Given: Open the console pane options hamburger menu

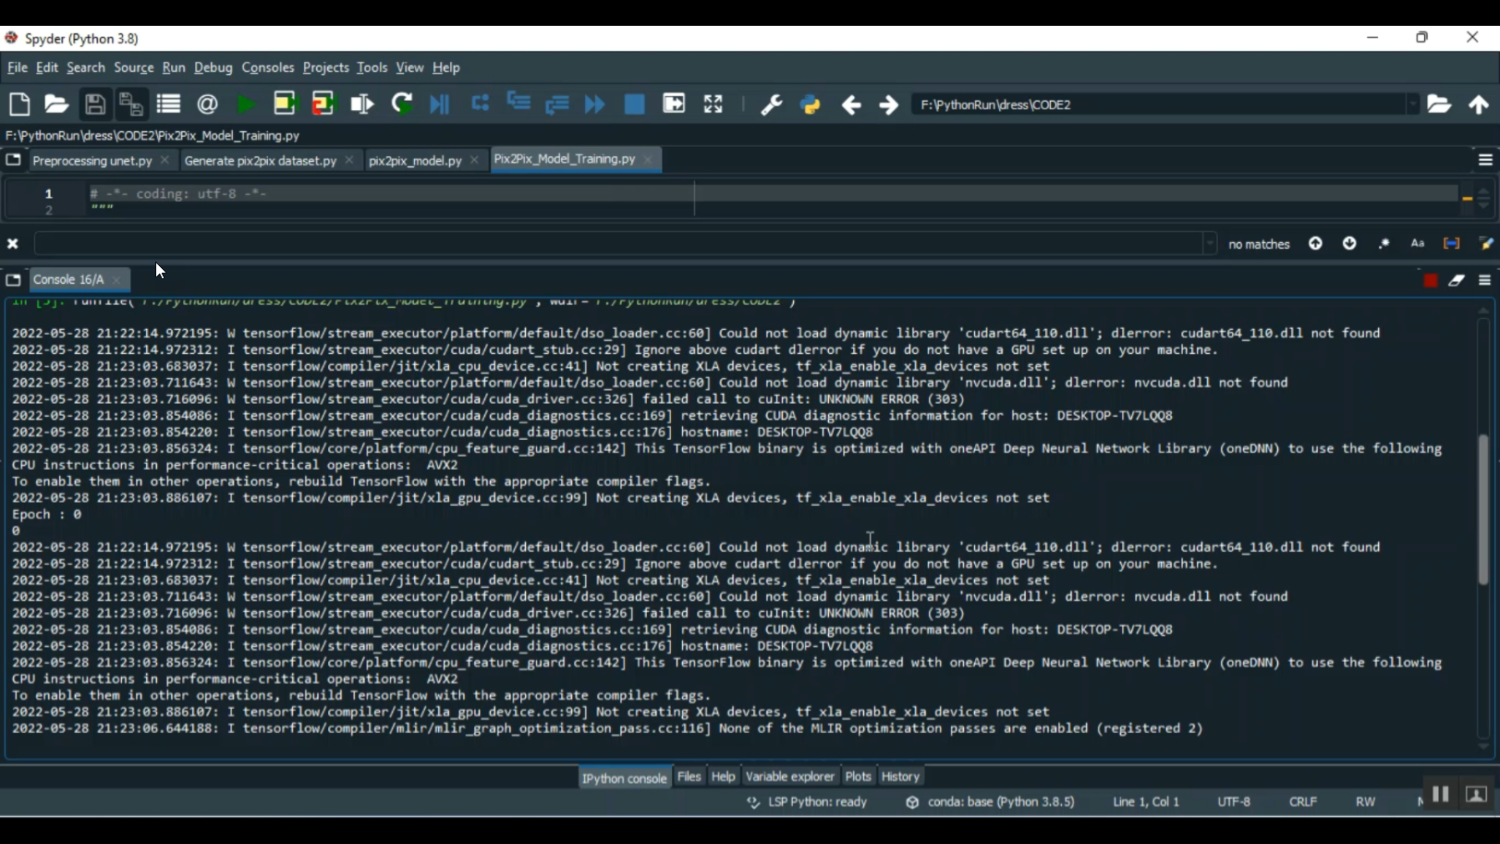Looking at the screenshot, I should tap(1485, 281).
